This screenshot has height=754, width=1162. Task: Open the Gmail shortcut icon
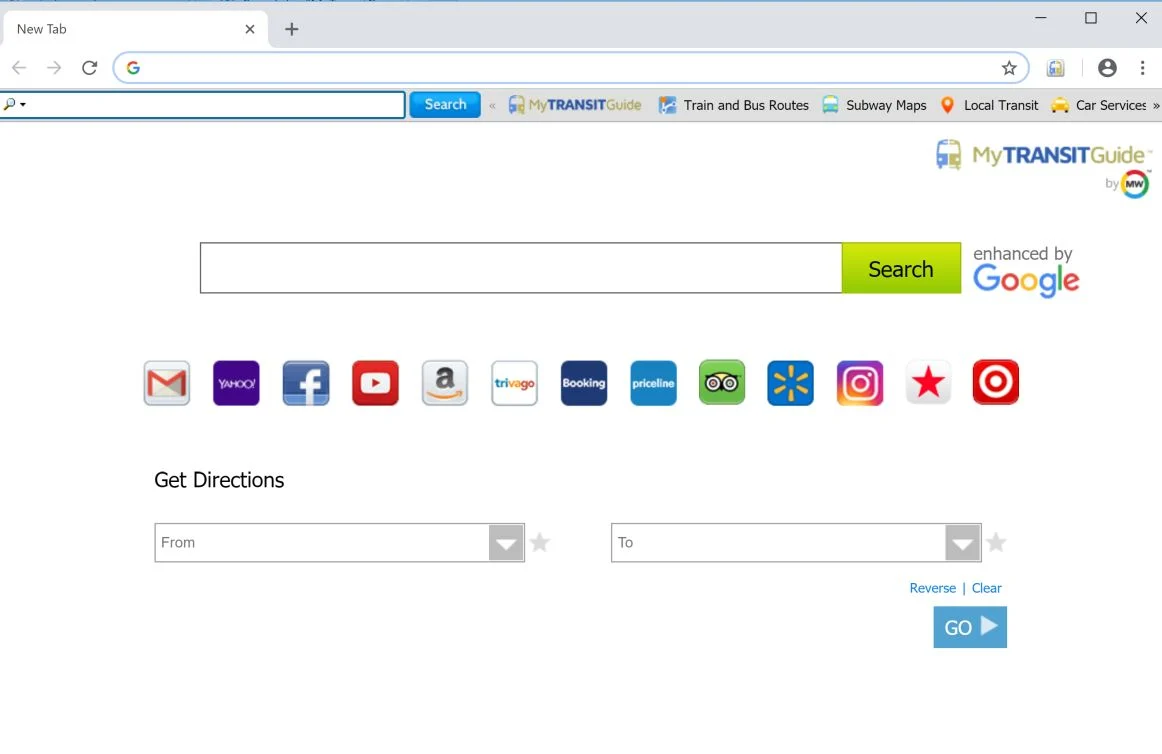coord(167,383)
